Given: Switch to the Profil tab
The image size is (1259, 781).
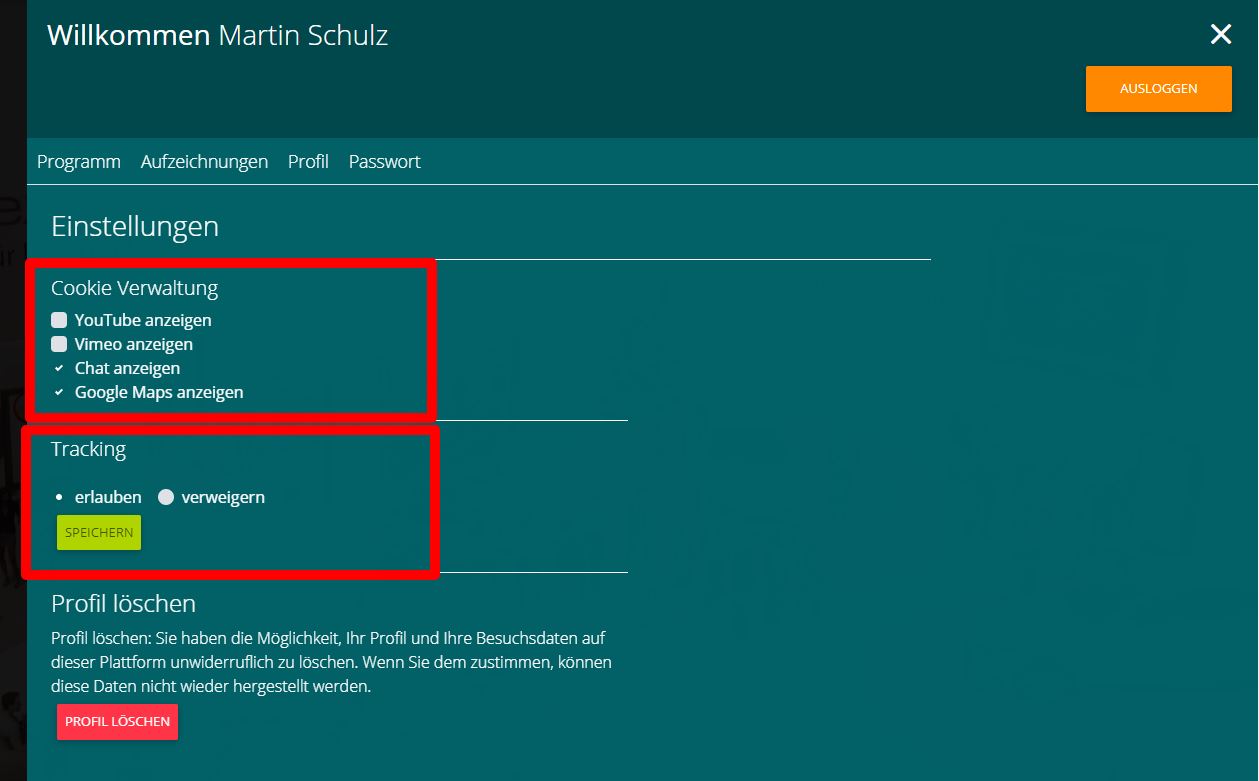Looking at the screenshot, I should click(x=307, y=161).
